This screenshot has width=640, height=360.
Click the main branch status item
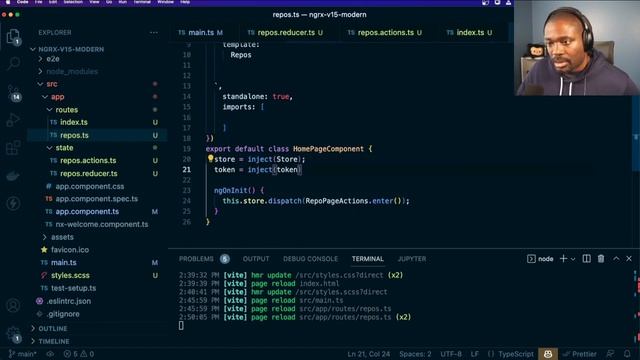[23, 354]
